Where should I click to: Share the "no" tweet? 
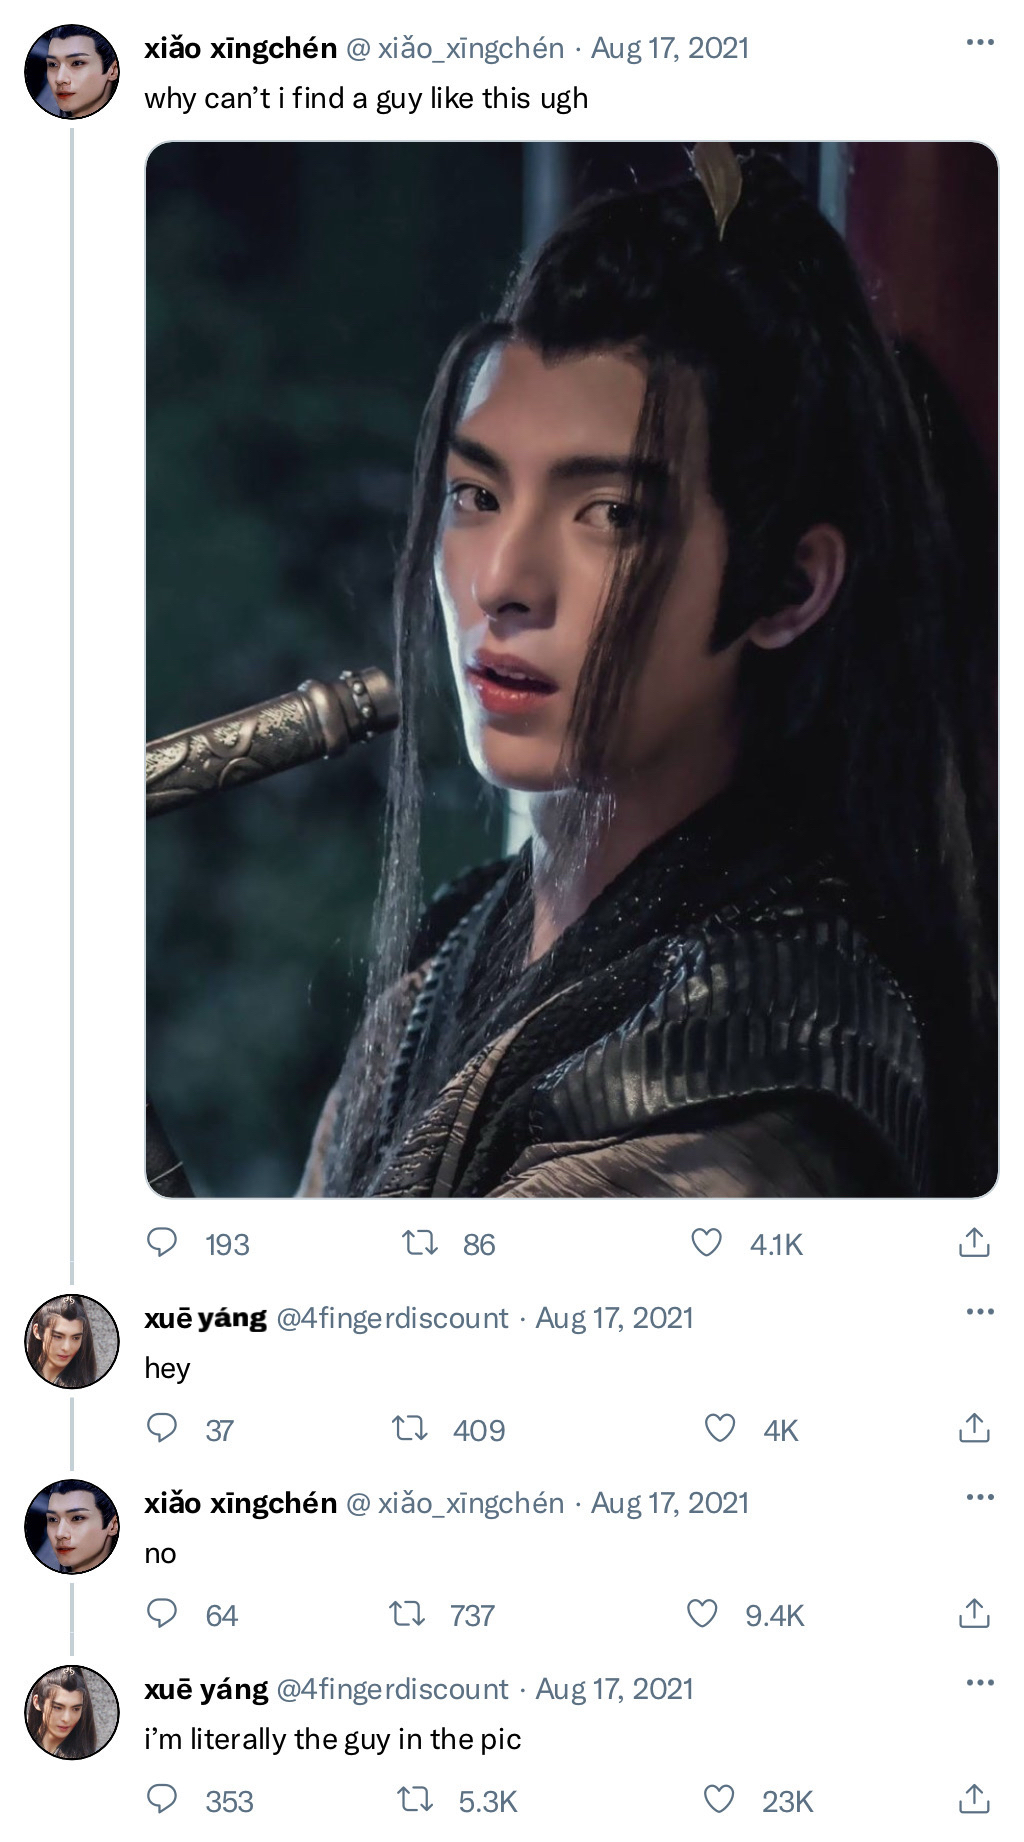tap(974, 1614)
